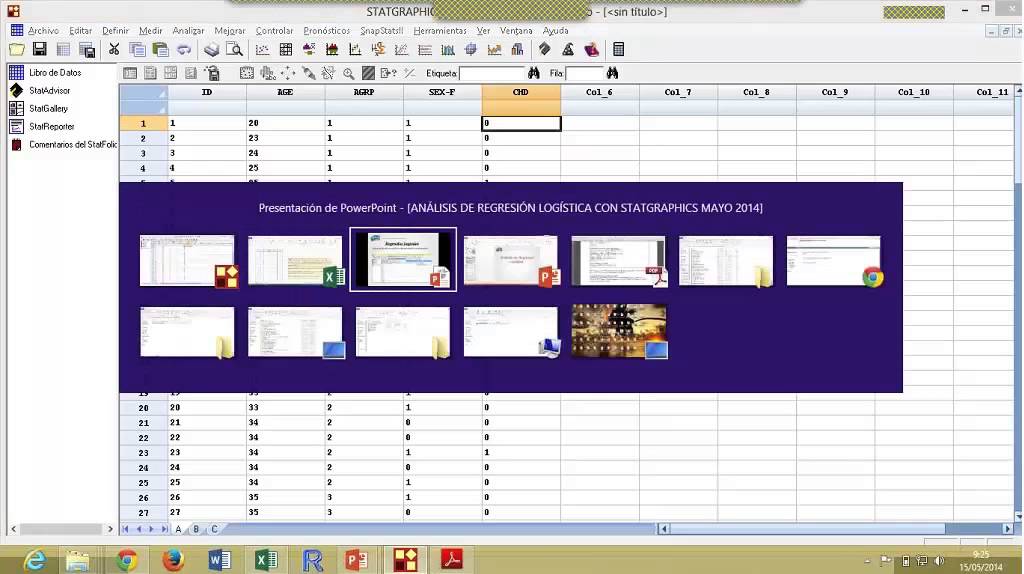The image size is (1024, 574).
Task: Click the scissors cut icon
Action: click(x=114, y=50)
